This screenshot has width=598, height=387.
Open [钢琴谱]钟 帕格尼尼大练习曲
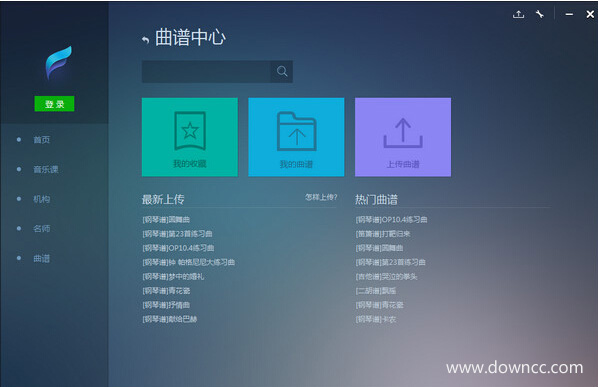point(188,262)
